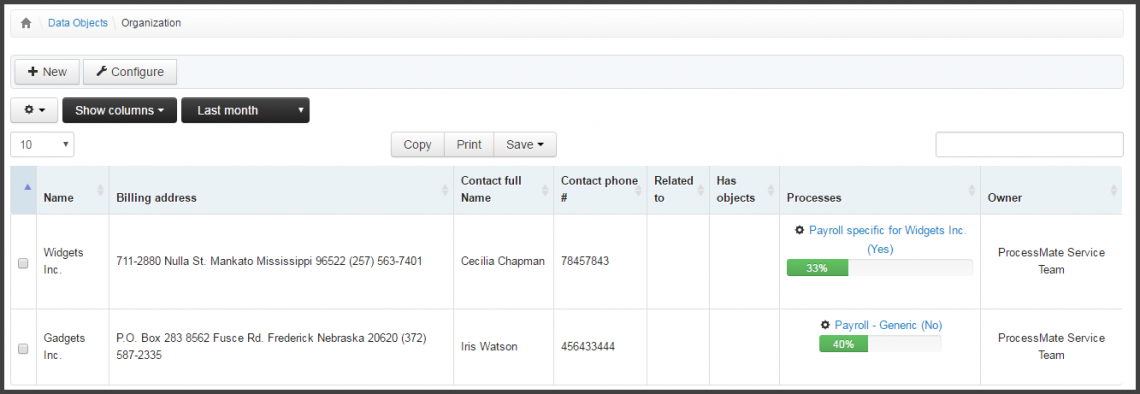Tick the Gadgets Inc. row checkbox
The width and height of the screenshot is (1140, 394).
pos(23,349)
